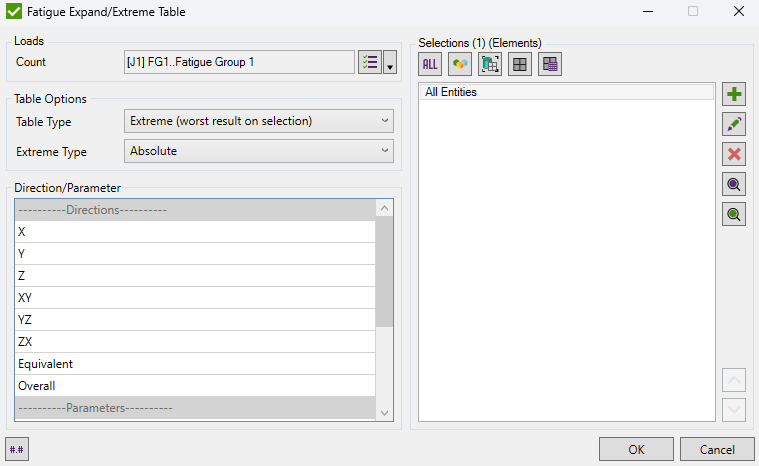Screen dimensions: 759x466
Task: Open the Extreme Type dropdown
Action: pyautogui.click(x=260, y=152)
